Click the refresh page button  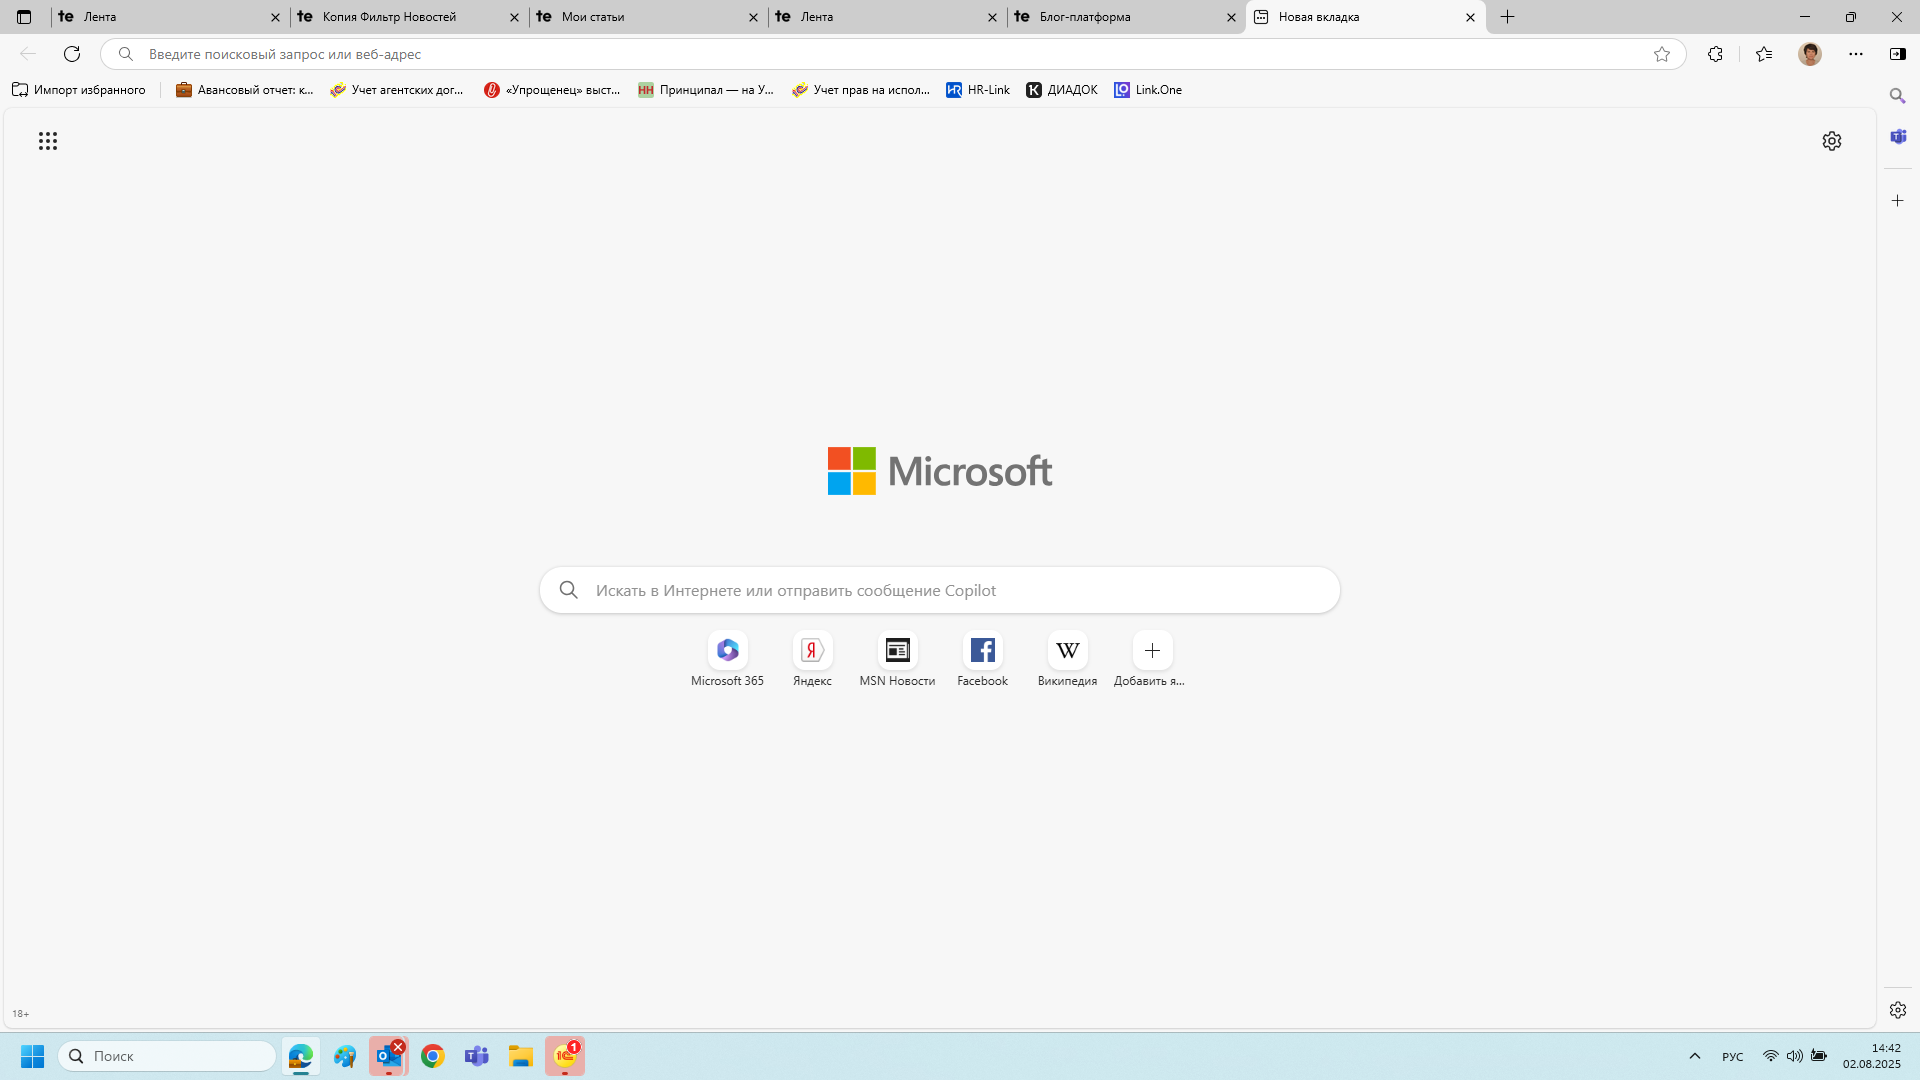coord(72,54)
